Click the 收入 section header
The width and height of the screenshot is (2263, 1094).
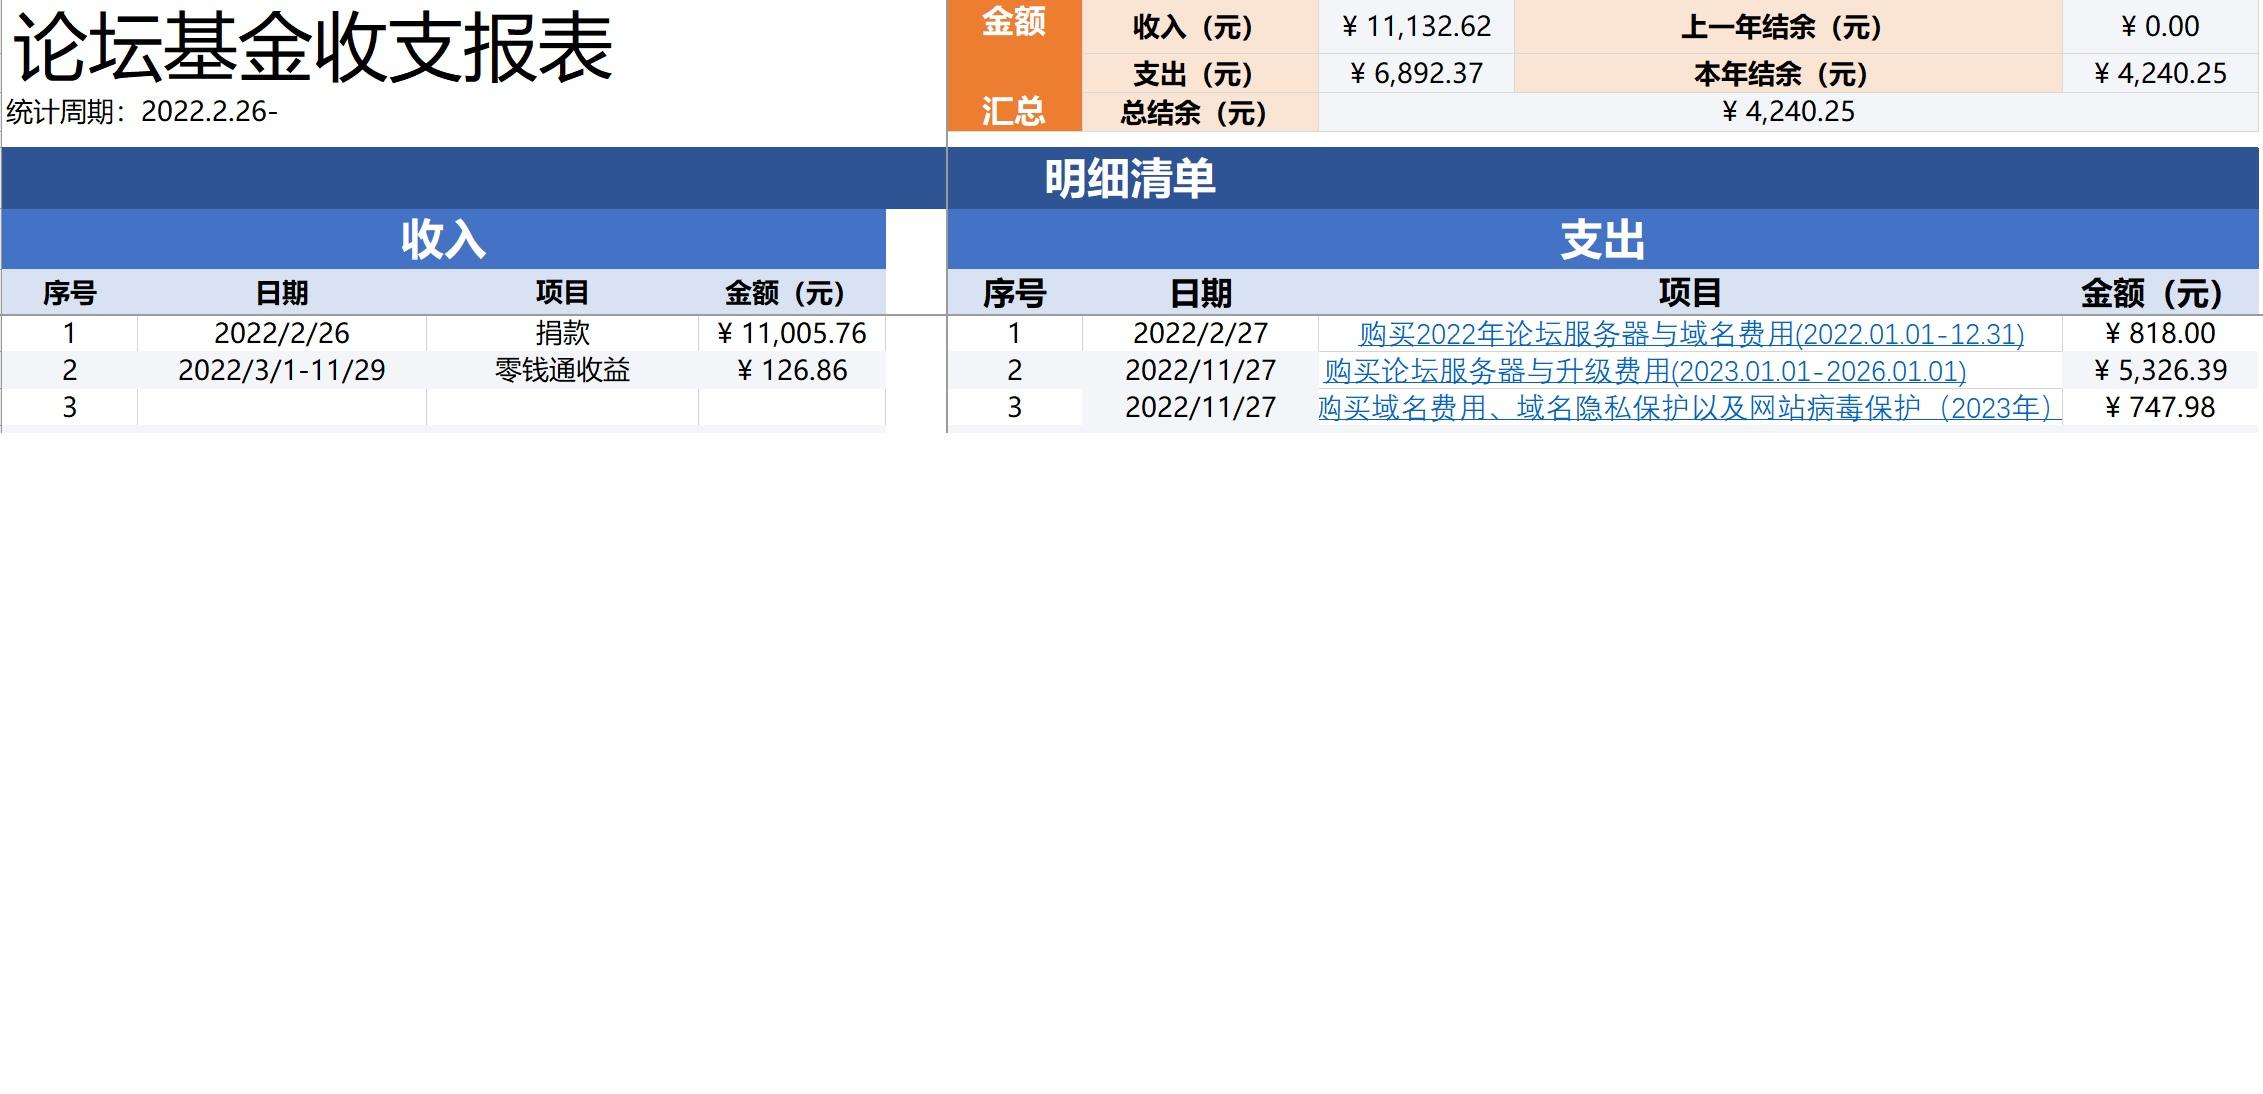click(x=443, y=240)
